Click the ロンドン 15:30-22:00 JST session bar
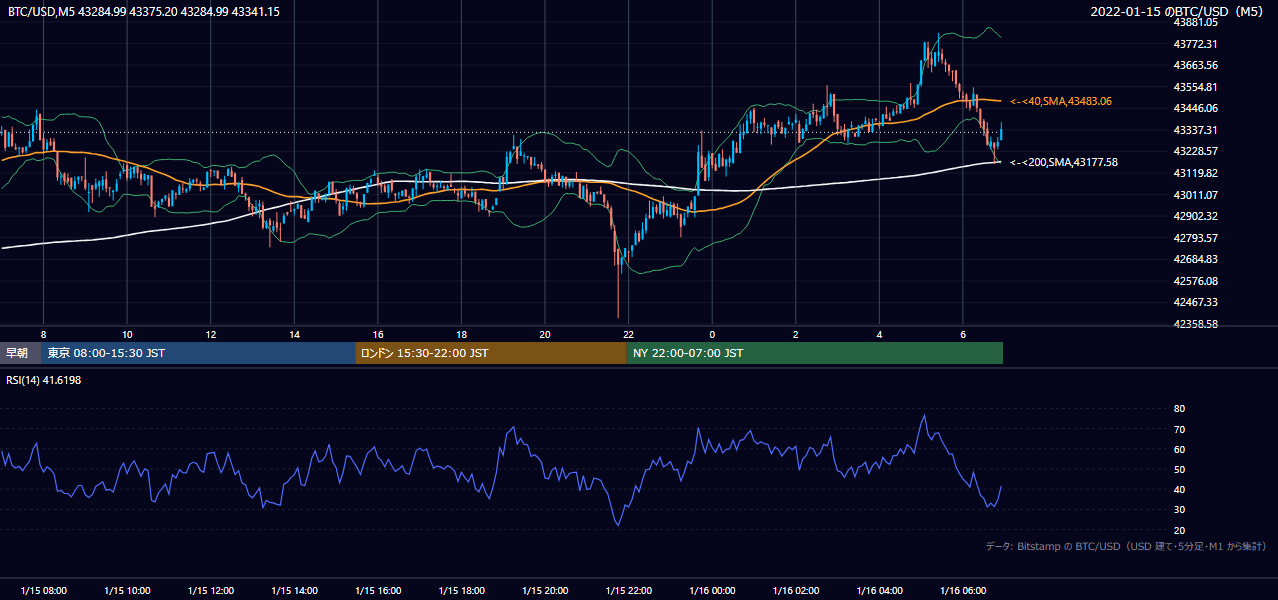The height and width of the screenshot is (600, 1278). [x=491, y=353]
